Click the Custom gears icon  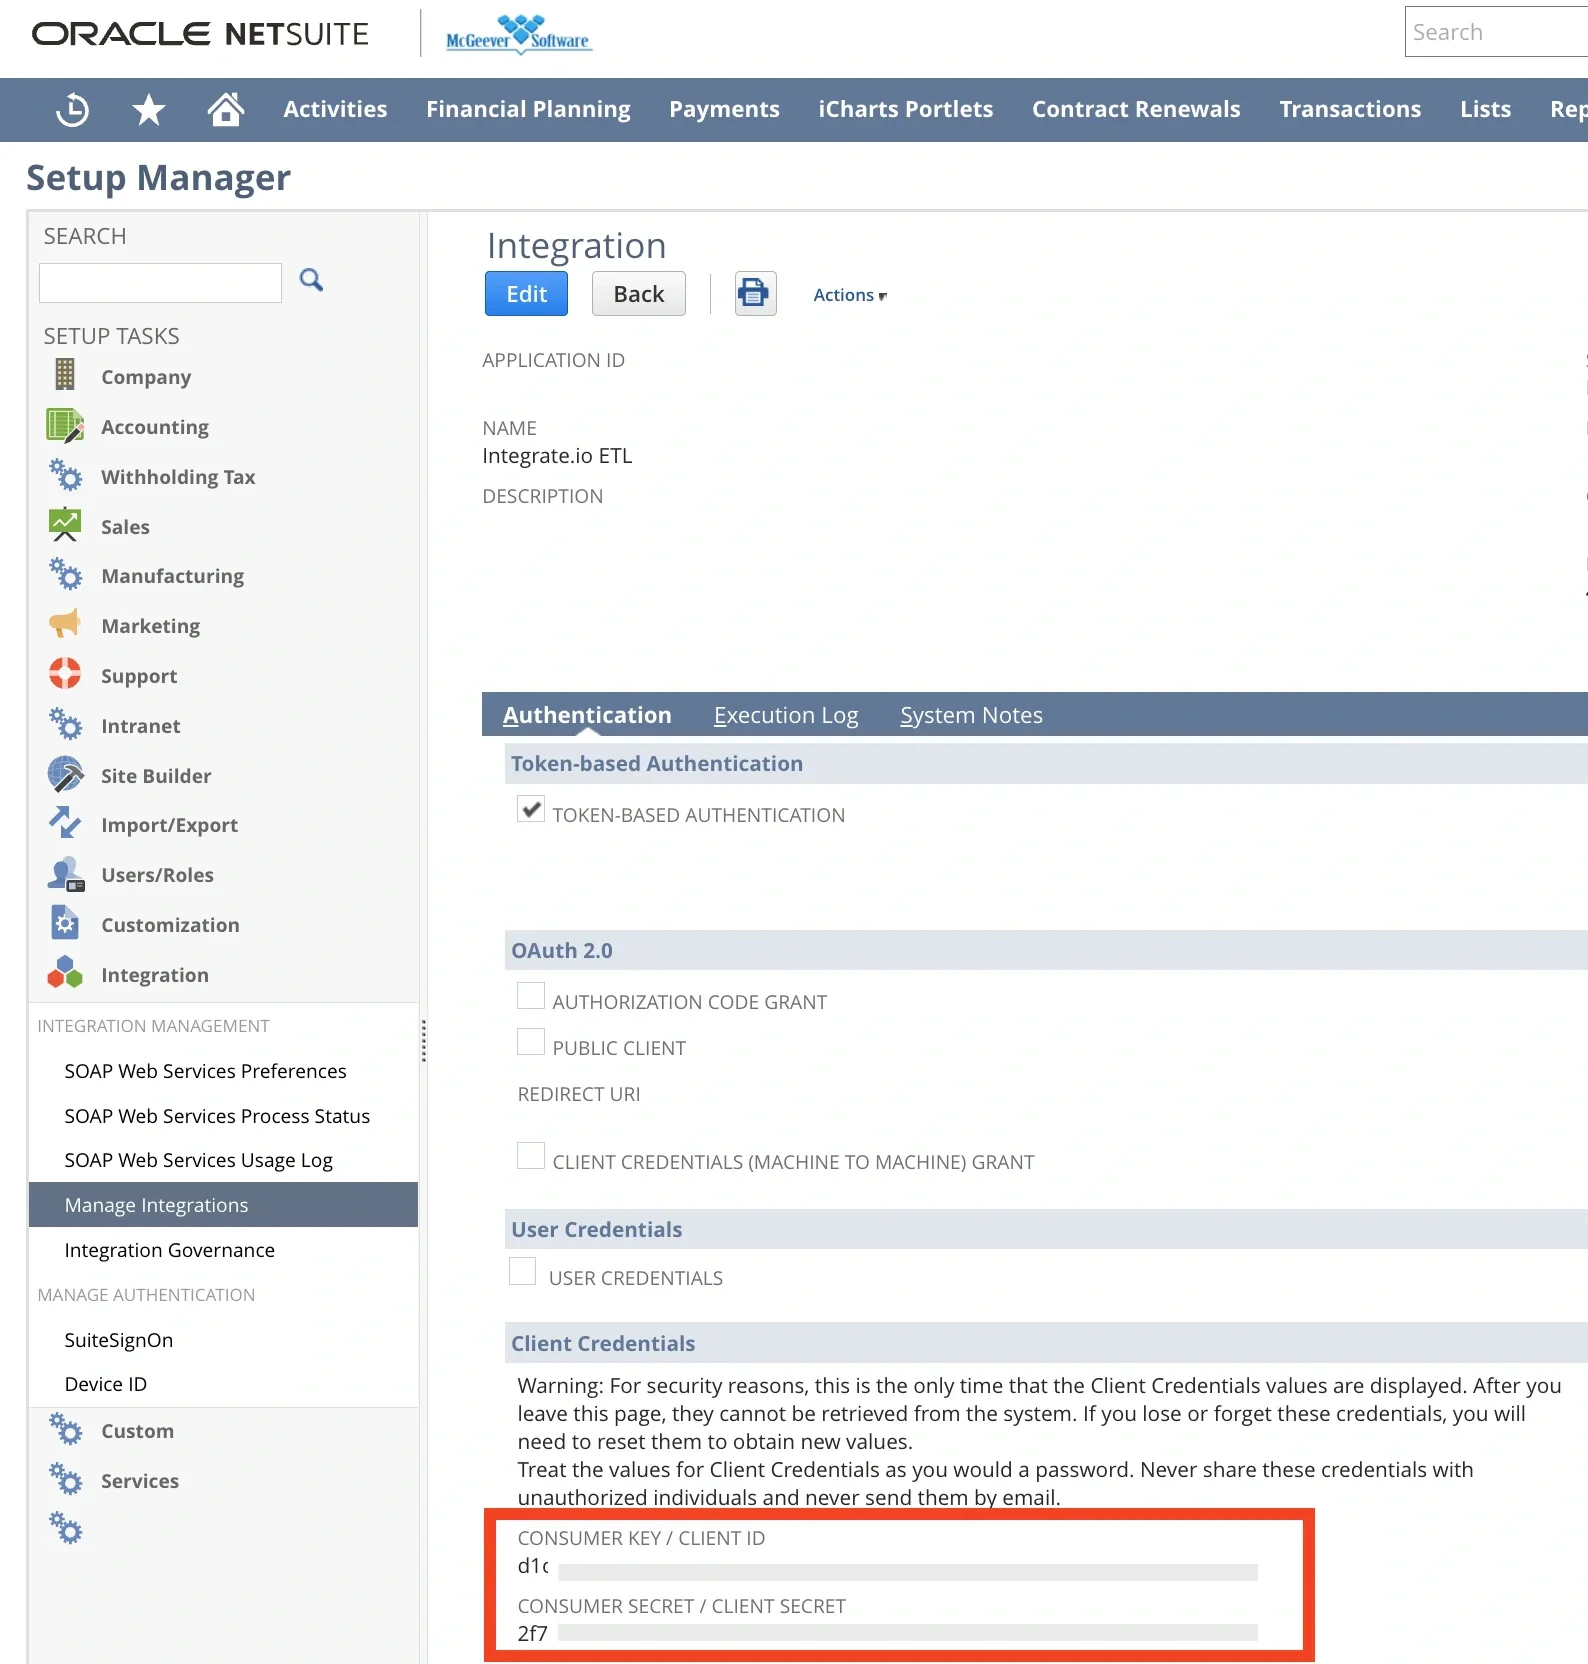[65, 1429]
